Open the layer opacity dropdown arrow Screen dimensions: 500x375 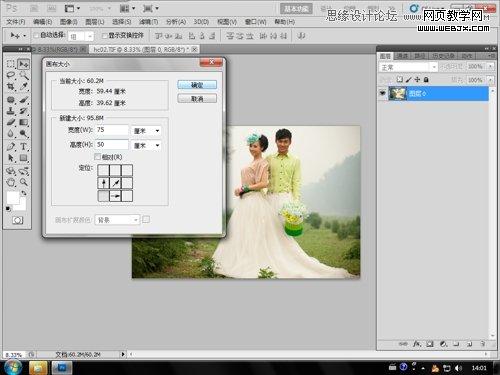490,67
